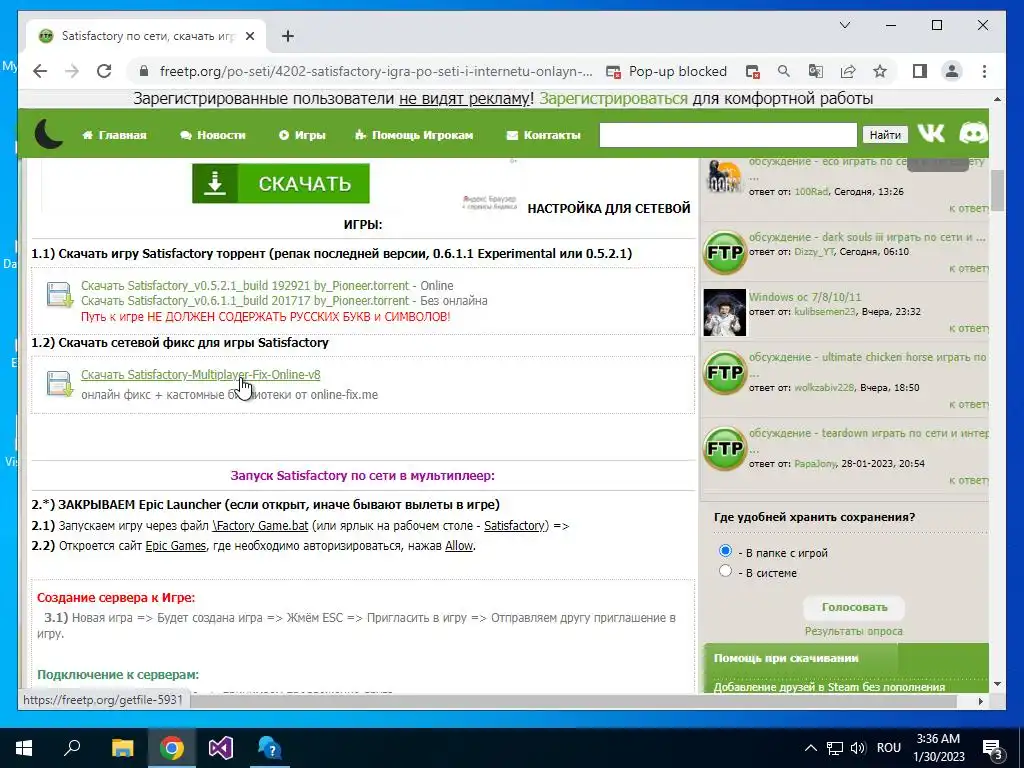Click the FTP avatar of teardown discussion
Screen dimensions: 1024x768
(725, 448)
